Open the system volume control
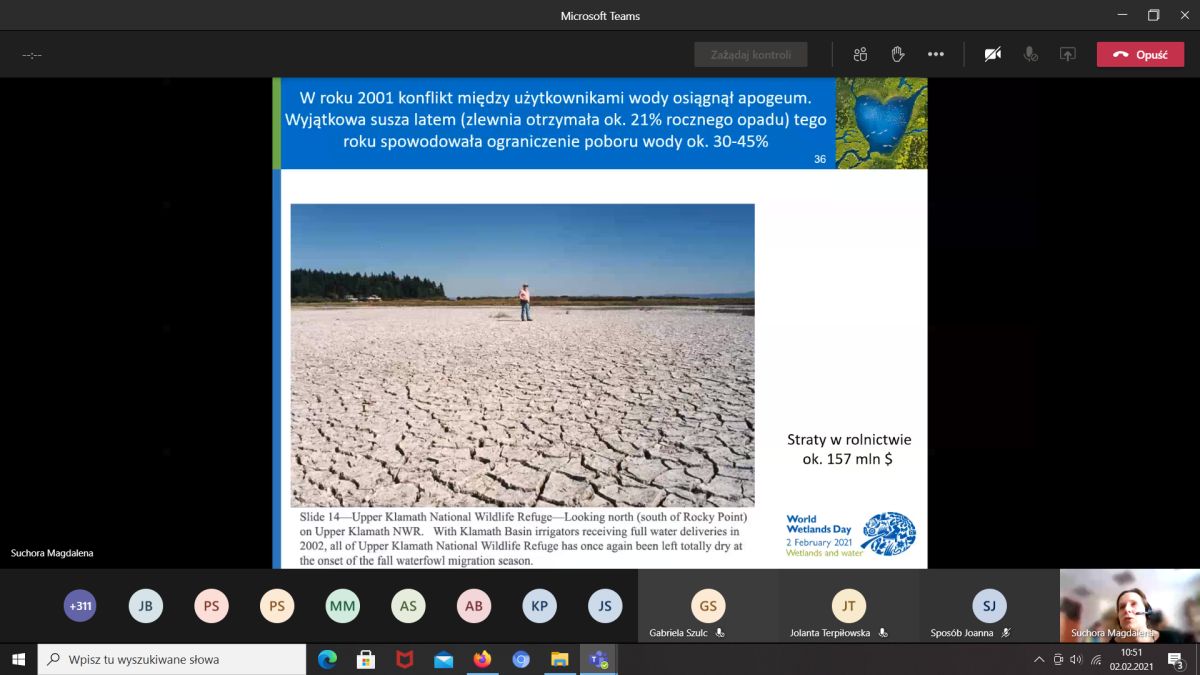This screenshot has height=675, width=1200. click(1076, 660)
